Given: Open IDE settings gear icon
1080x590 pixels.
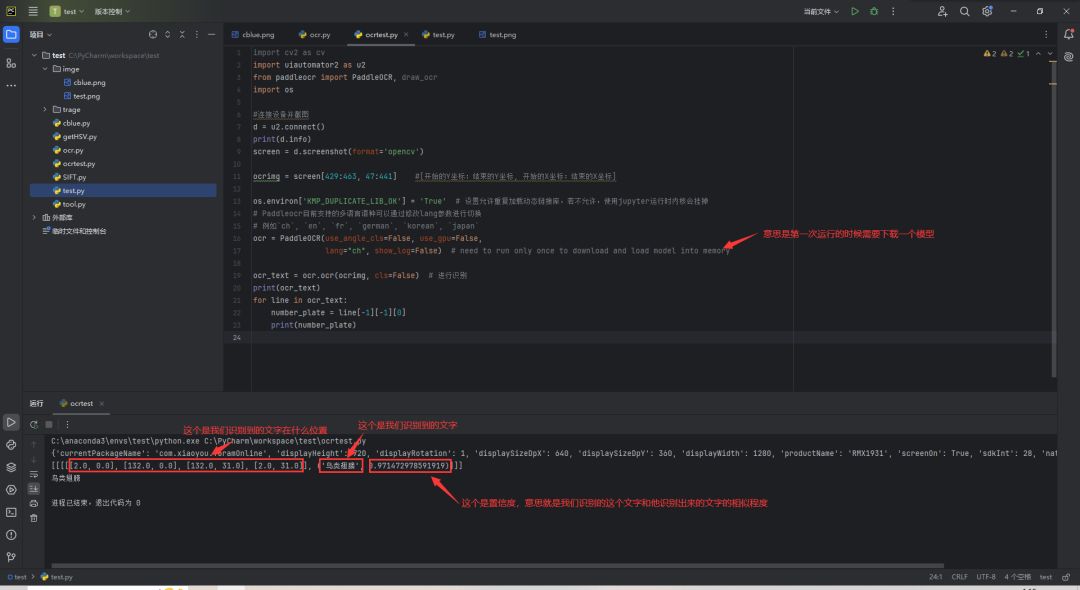Looking at the screenshot, I should coord(988,11).
